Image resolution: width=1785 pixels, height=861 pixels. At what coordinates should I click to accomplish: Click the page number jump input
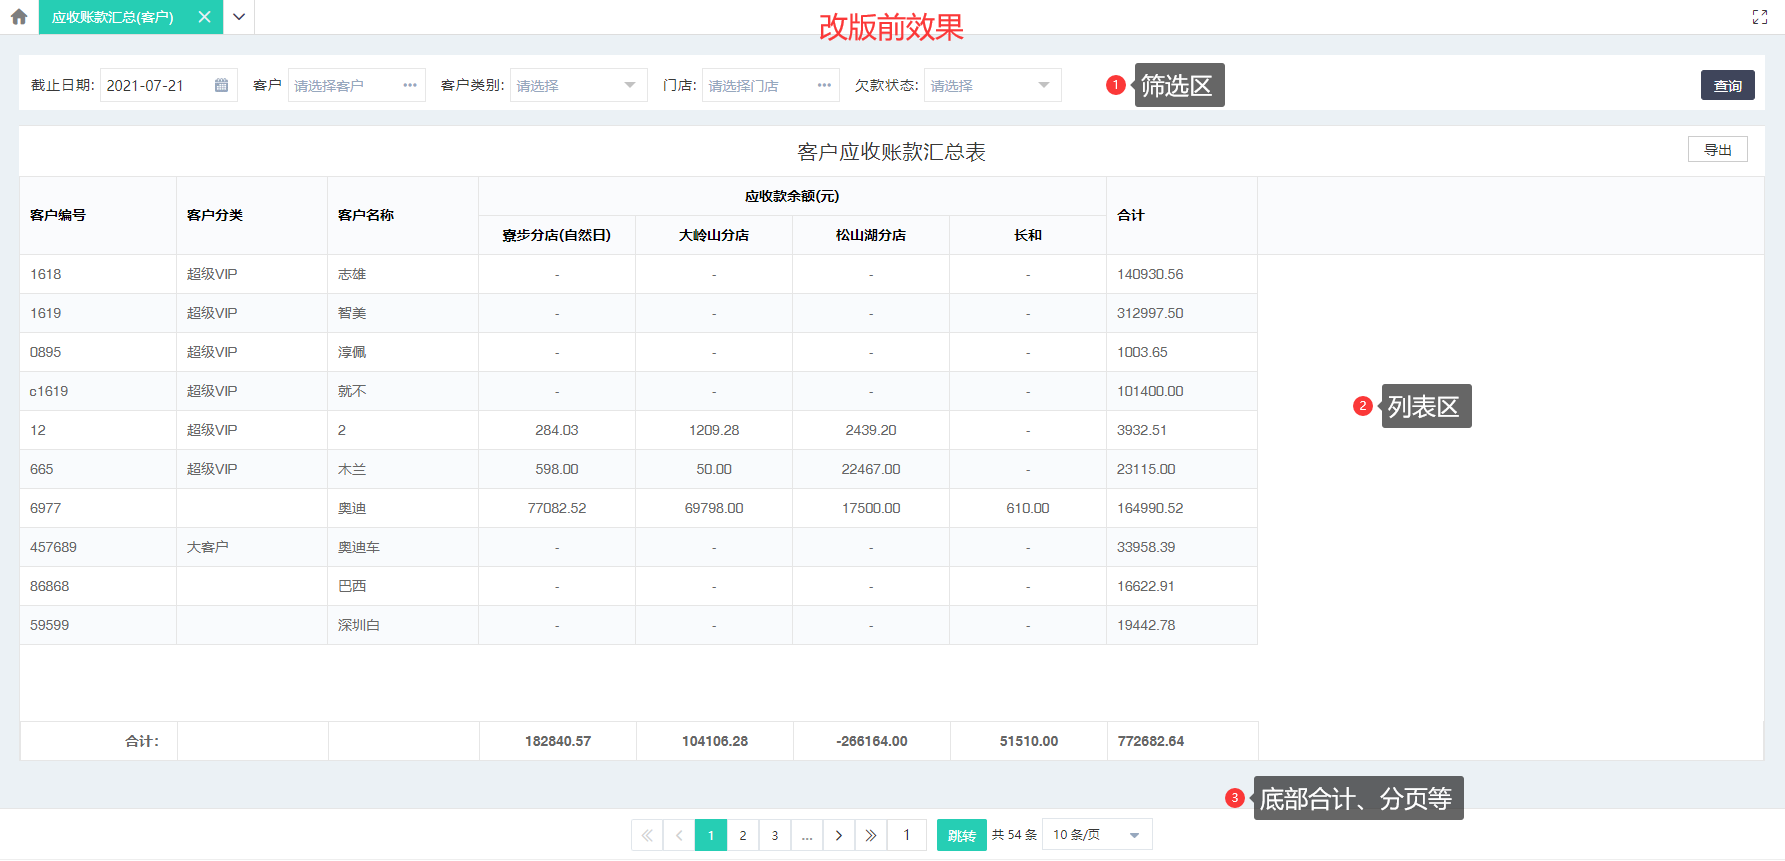[907, 835]
